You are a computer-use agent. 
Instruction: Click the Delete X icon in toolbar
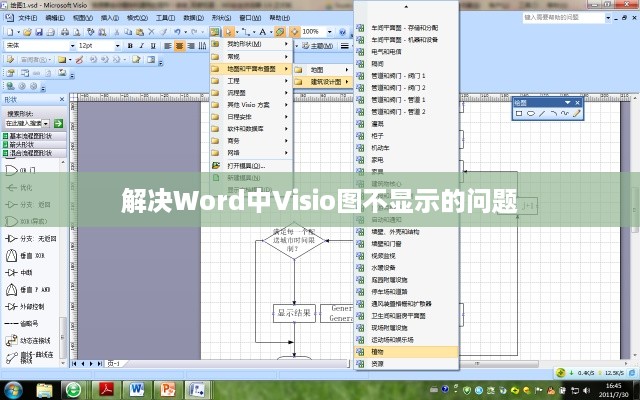(x=151, y=32)
